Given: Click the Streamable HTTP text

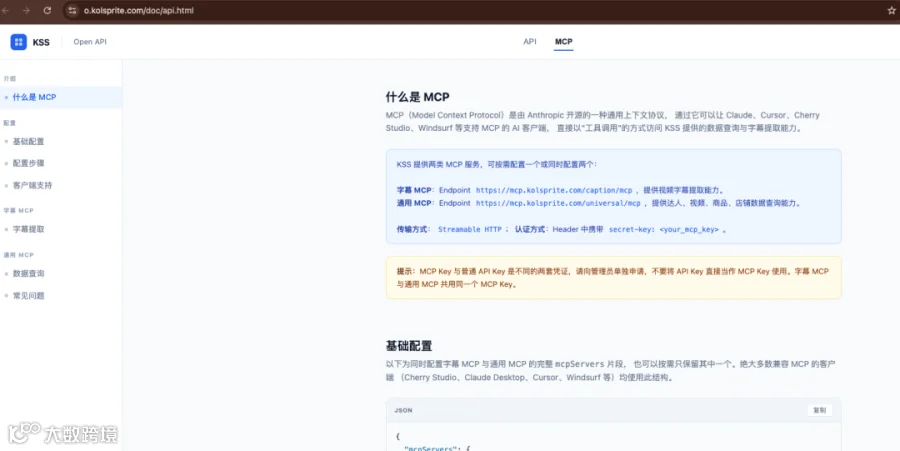Looking at the screenshot, I should 470,229.
